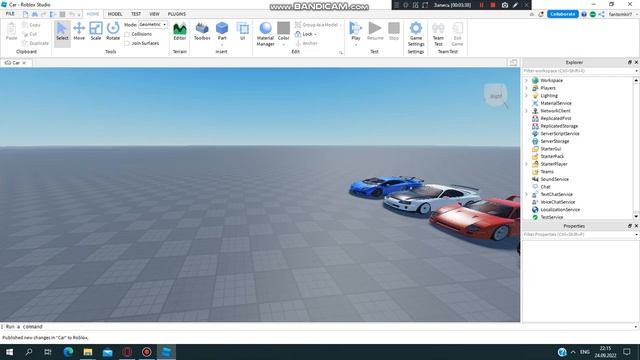Open Windows Start menu
Image resolution: width=640 pixels, height=360 pixels.
pyautogui.click(x=9, y=352)
